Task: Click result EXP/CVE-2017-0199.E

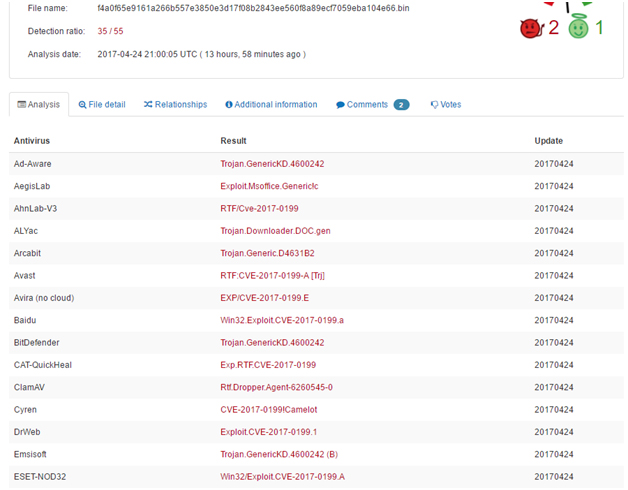Action: click(264, 298)
